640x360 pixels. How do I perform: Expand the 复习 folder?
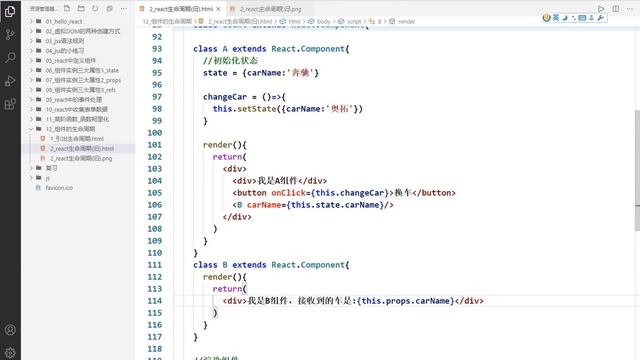[x=78, y=168]
